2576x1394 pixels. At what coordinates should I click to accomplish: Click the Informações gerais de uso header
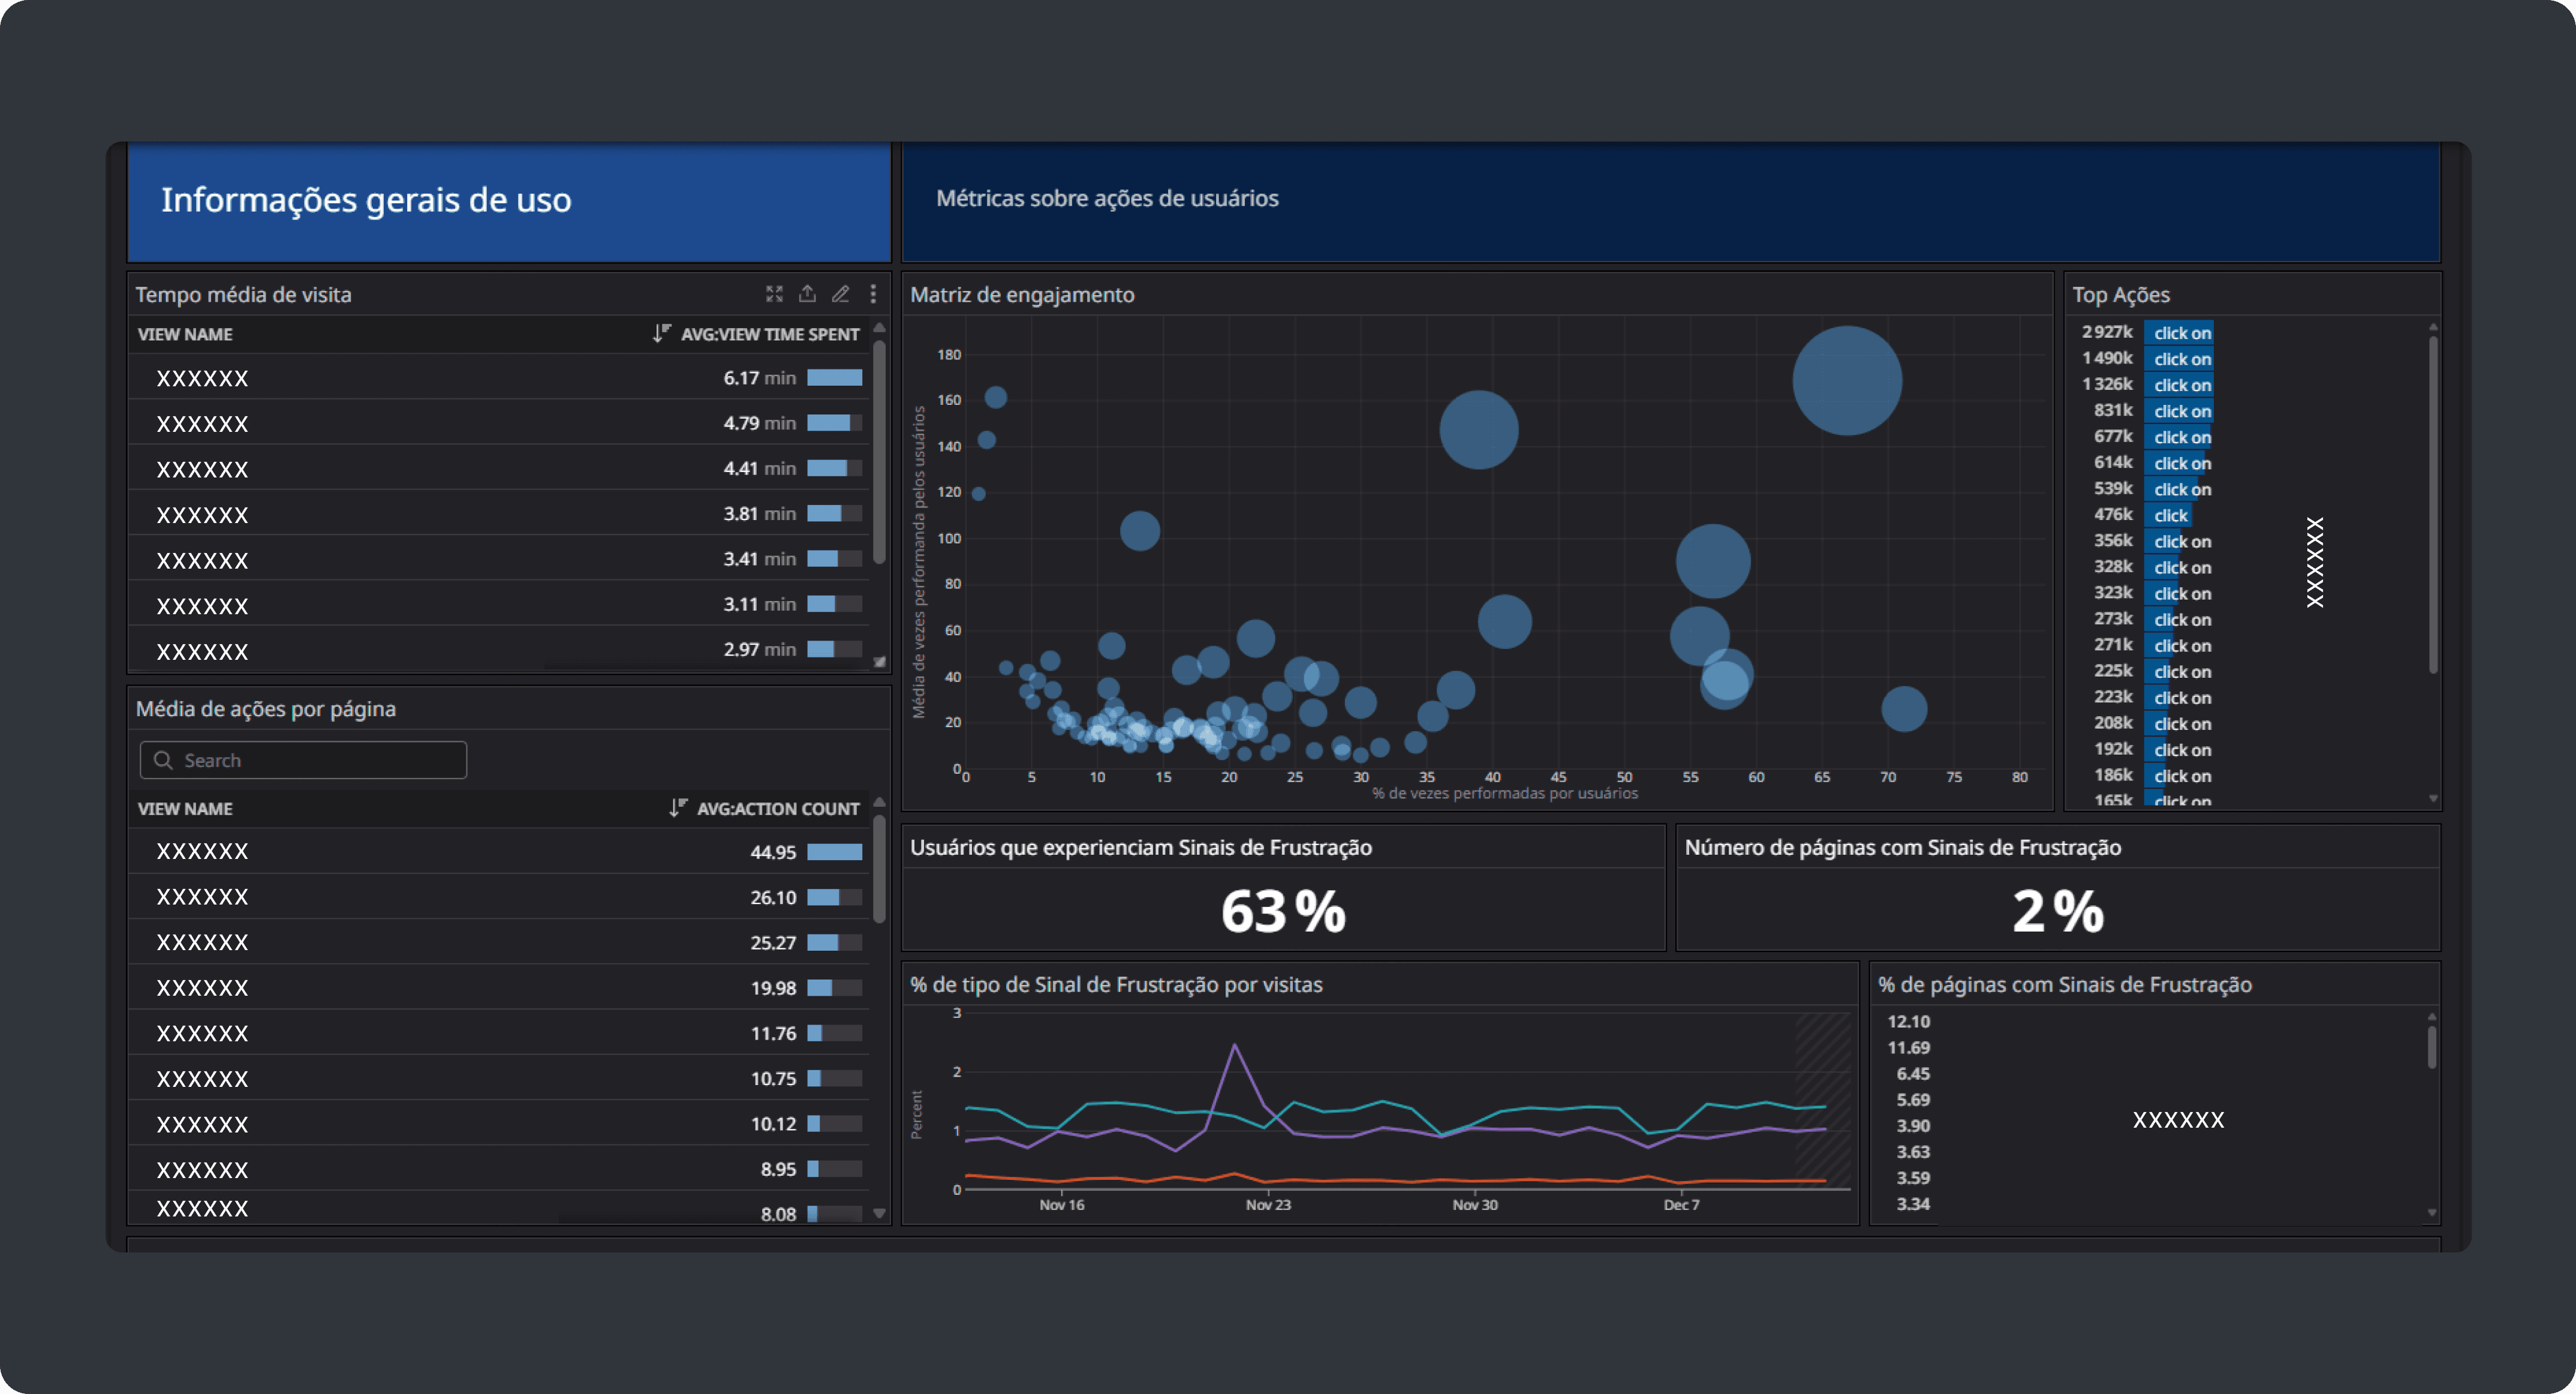[366, 200]
